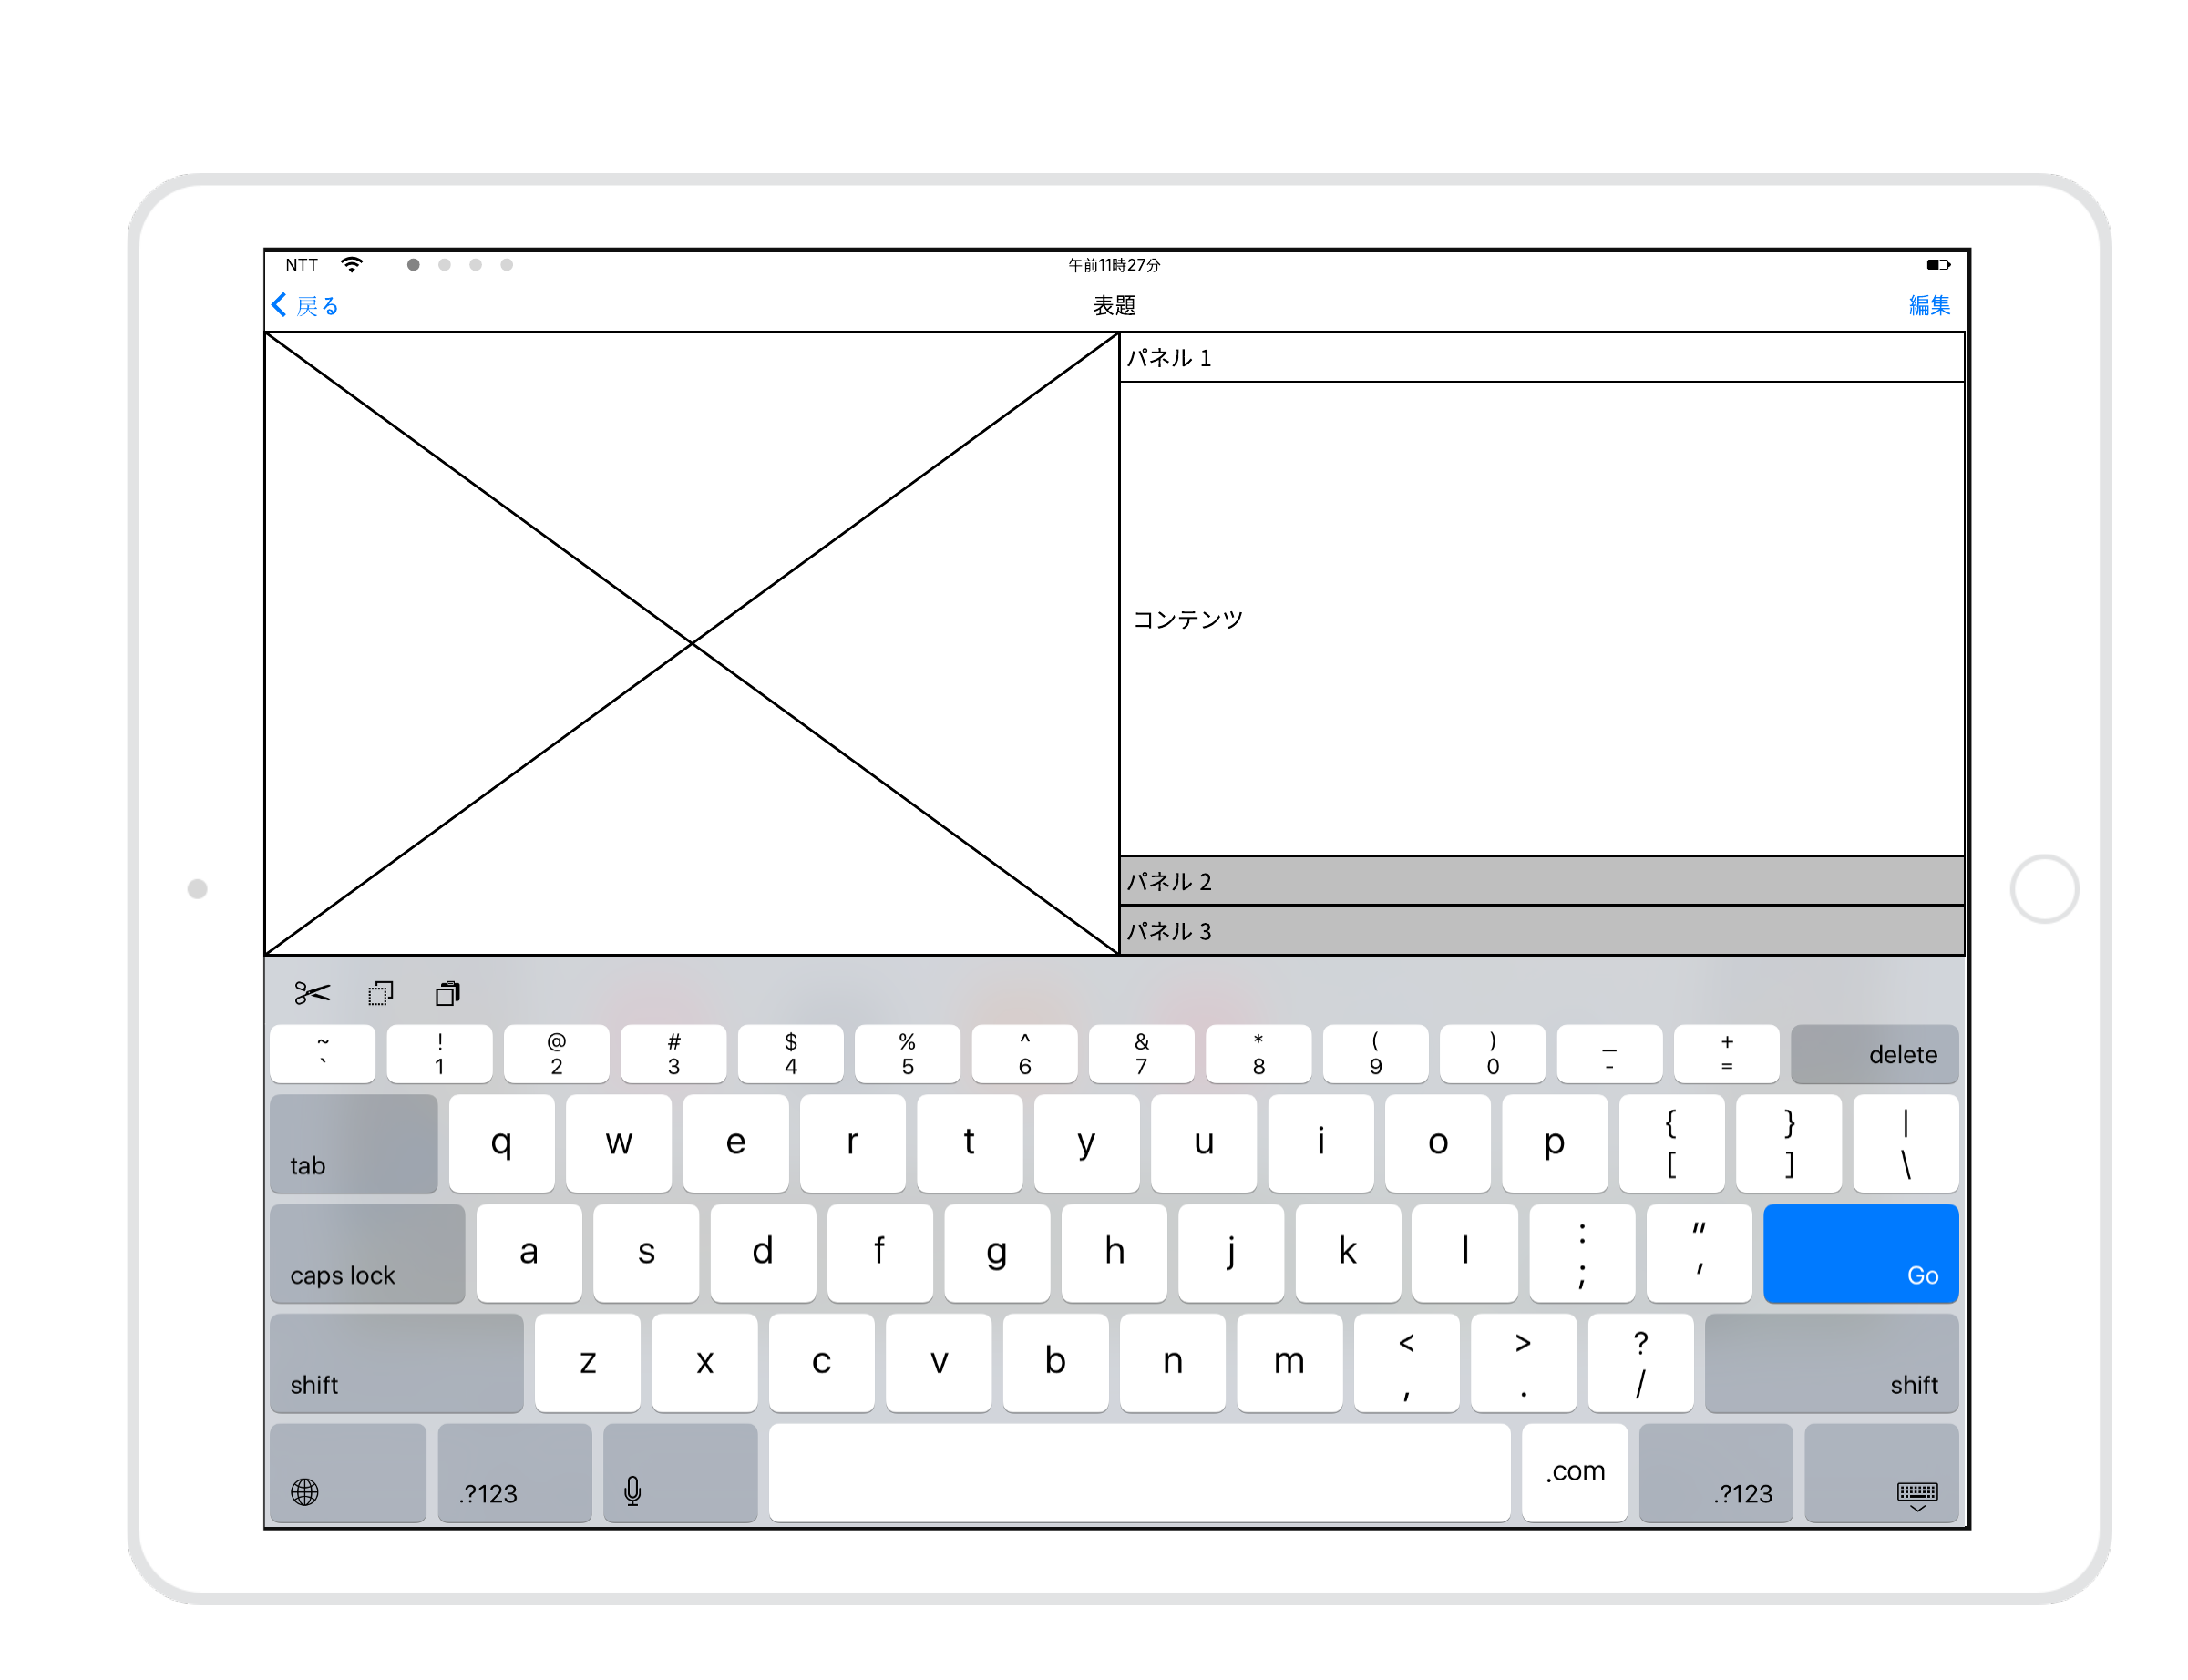The image size is (2188, 1680).
Task: Tap the battery indicator icon
Action: (x=1937, y=265)
